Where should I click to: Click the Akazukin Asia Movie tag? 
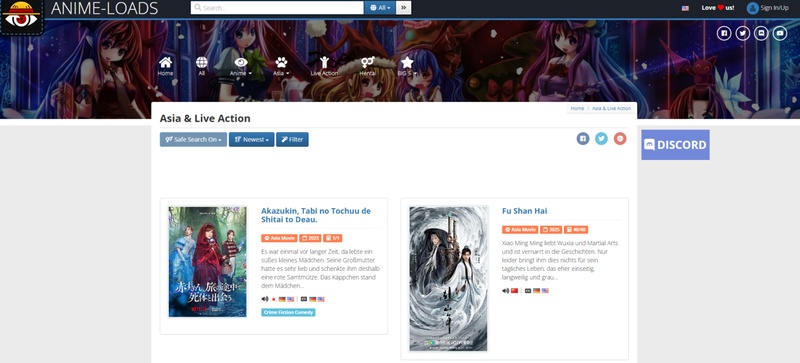tap(279, 238)
